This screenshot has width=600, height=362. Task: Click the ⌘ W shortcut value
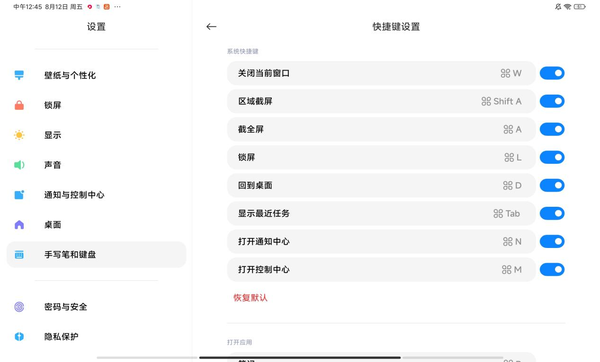[511, 73]
